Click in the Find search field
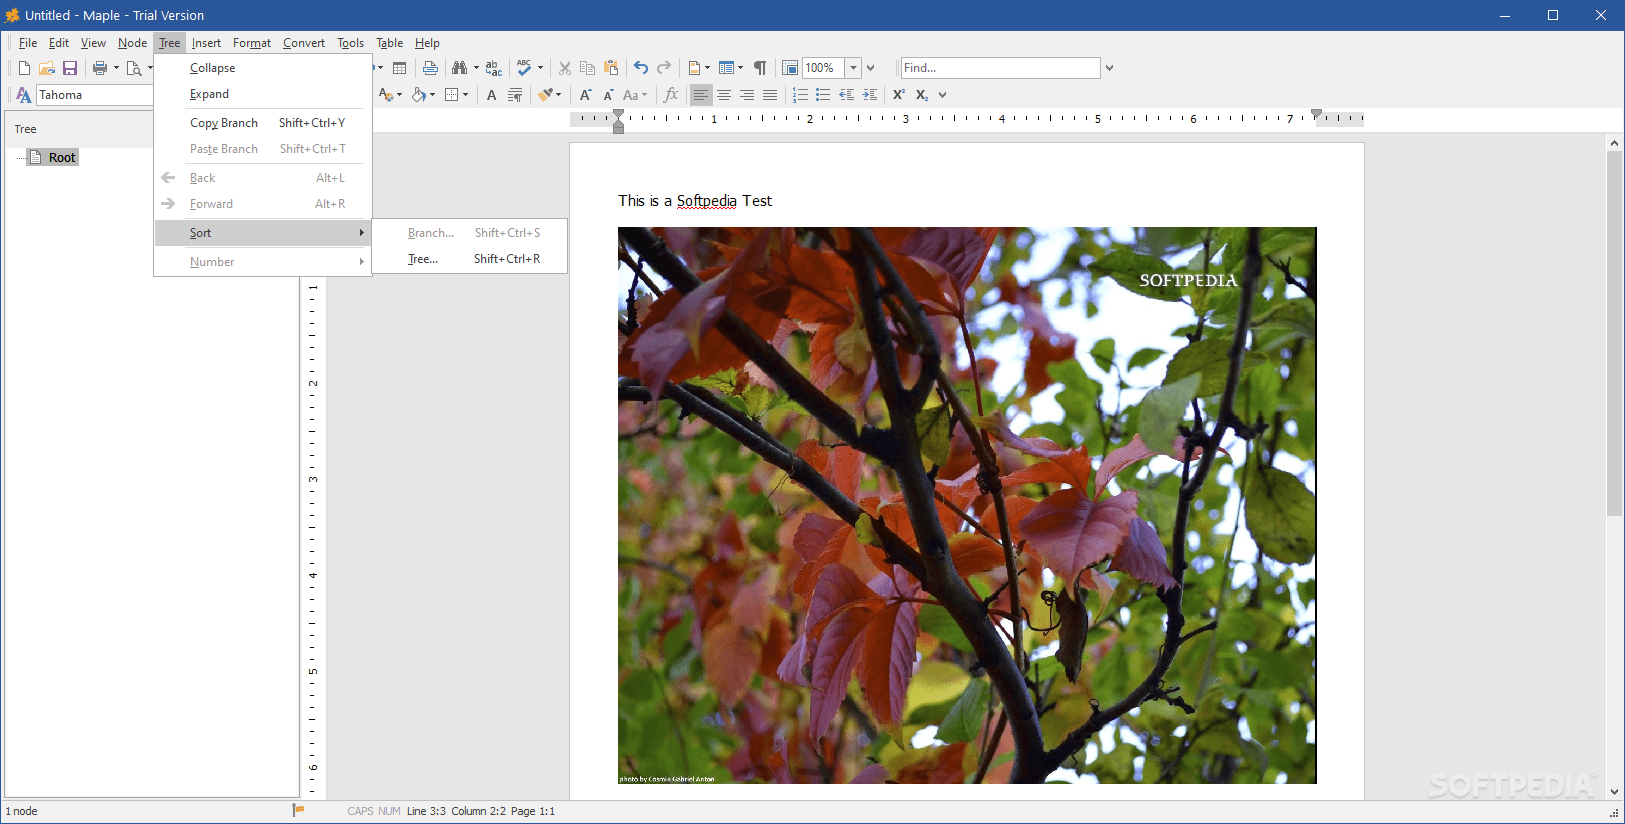1625x824 pixels. click(1000, 68)
